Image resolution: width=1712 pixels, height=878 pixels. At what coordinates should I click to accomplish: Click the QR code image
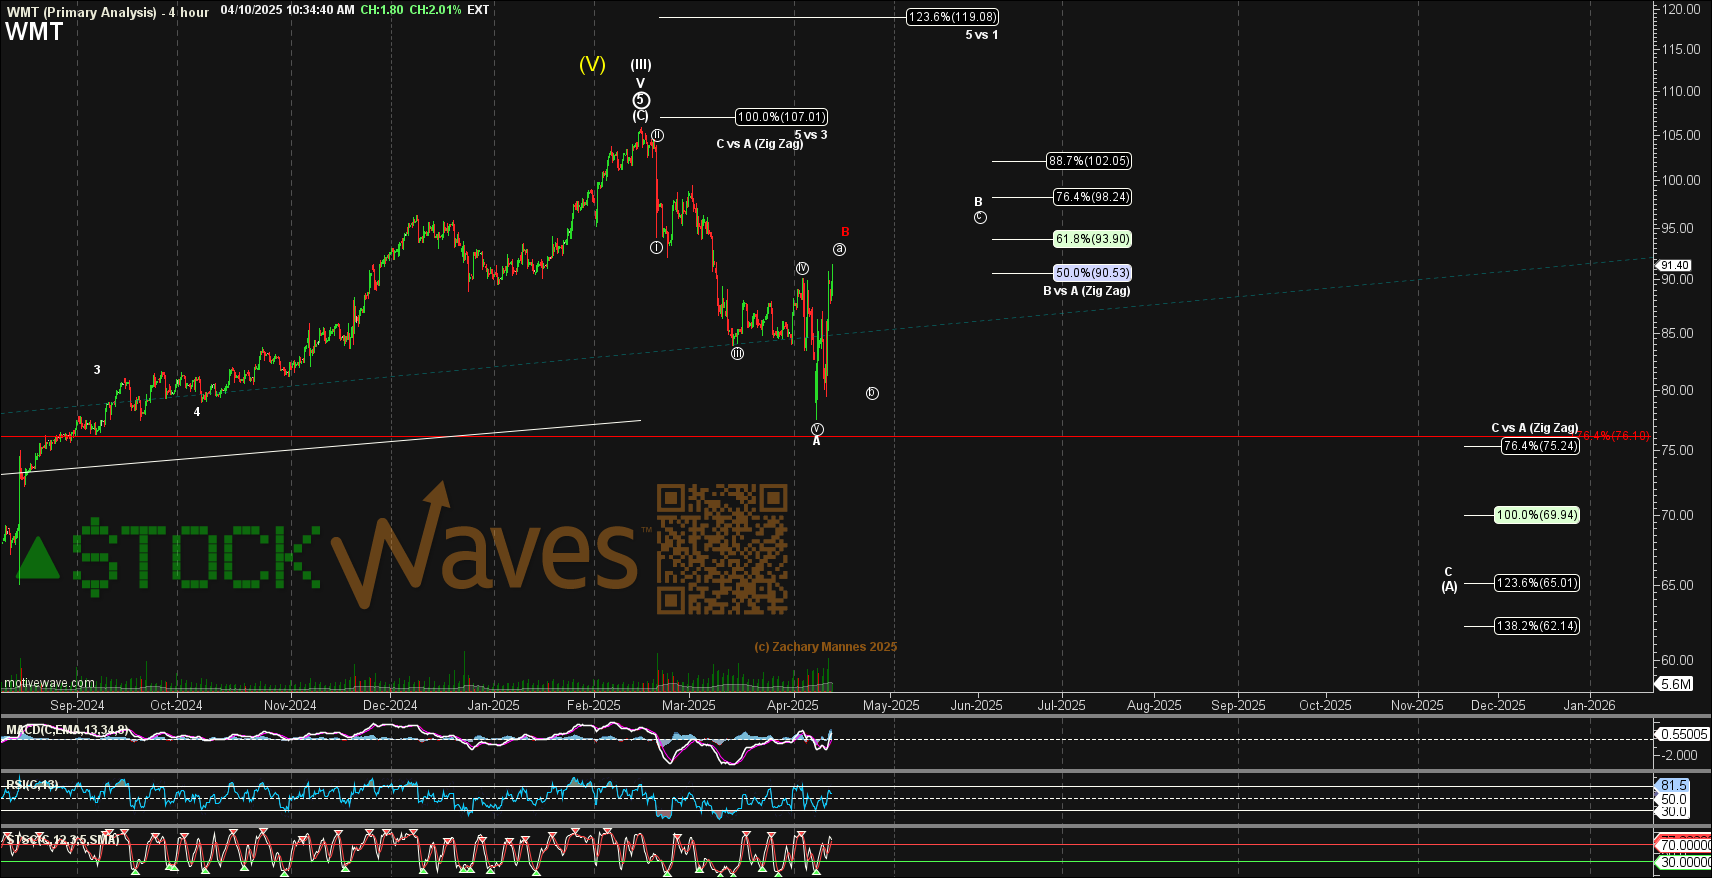click(722, 549)
